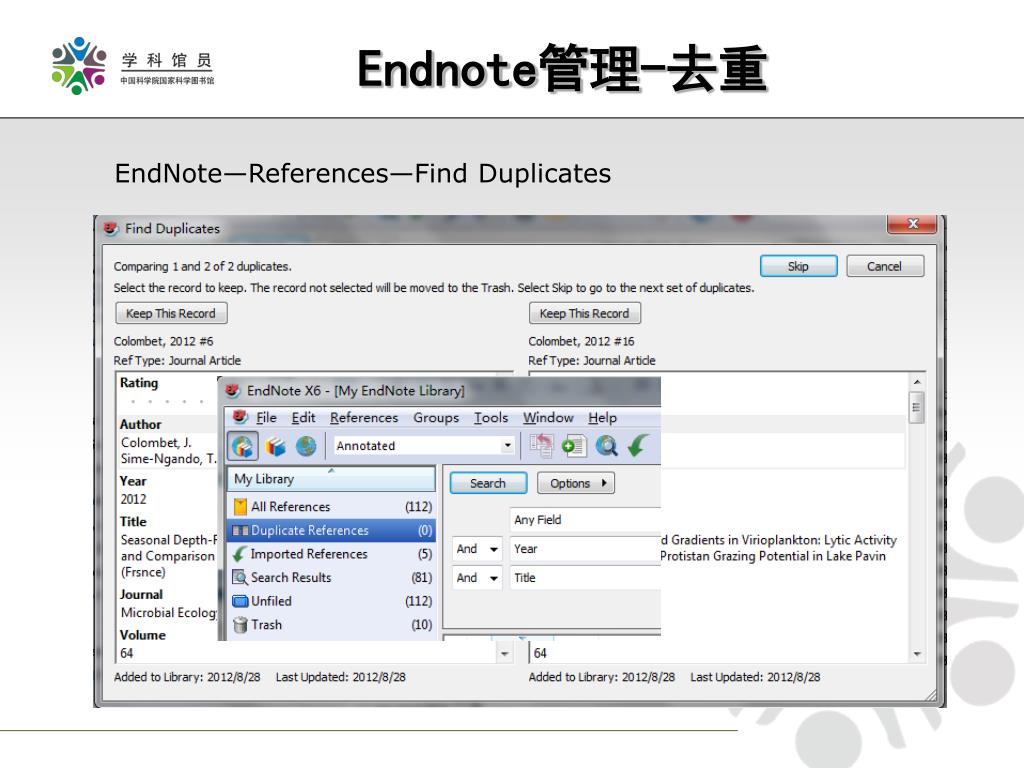Click the Search button
Image resolution: width=1024 pixels, height=768 pixels.
pos(488,483)
